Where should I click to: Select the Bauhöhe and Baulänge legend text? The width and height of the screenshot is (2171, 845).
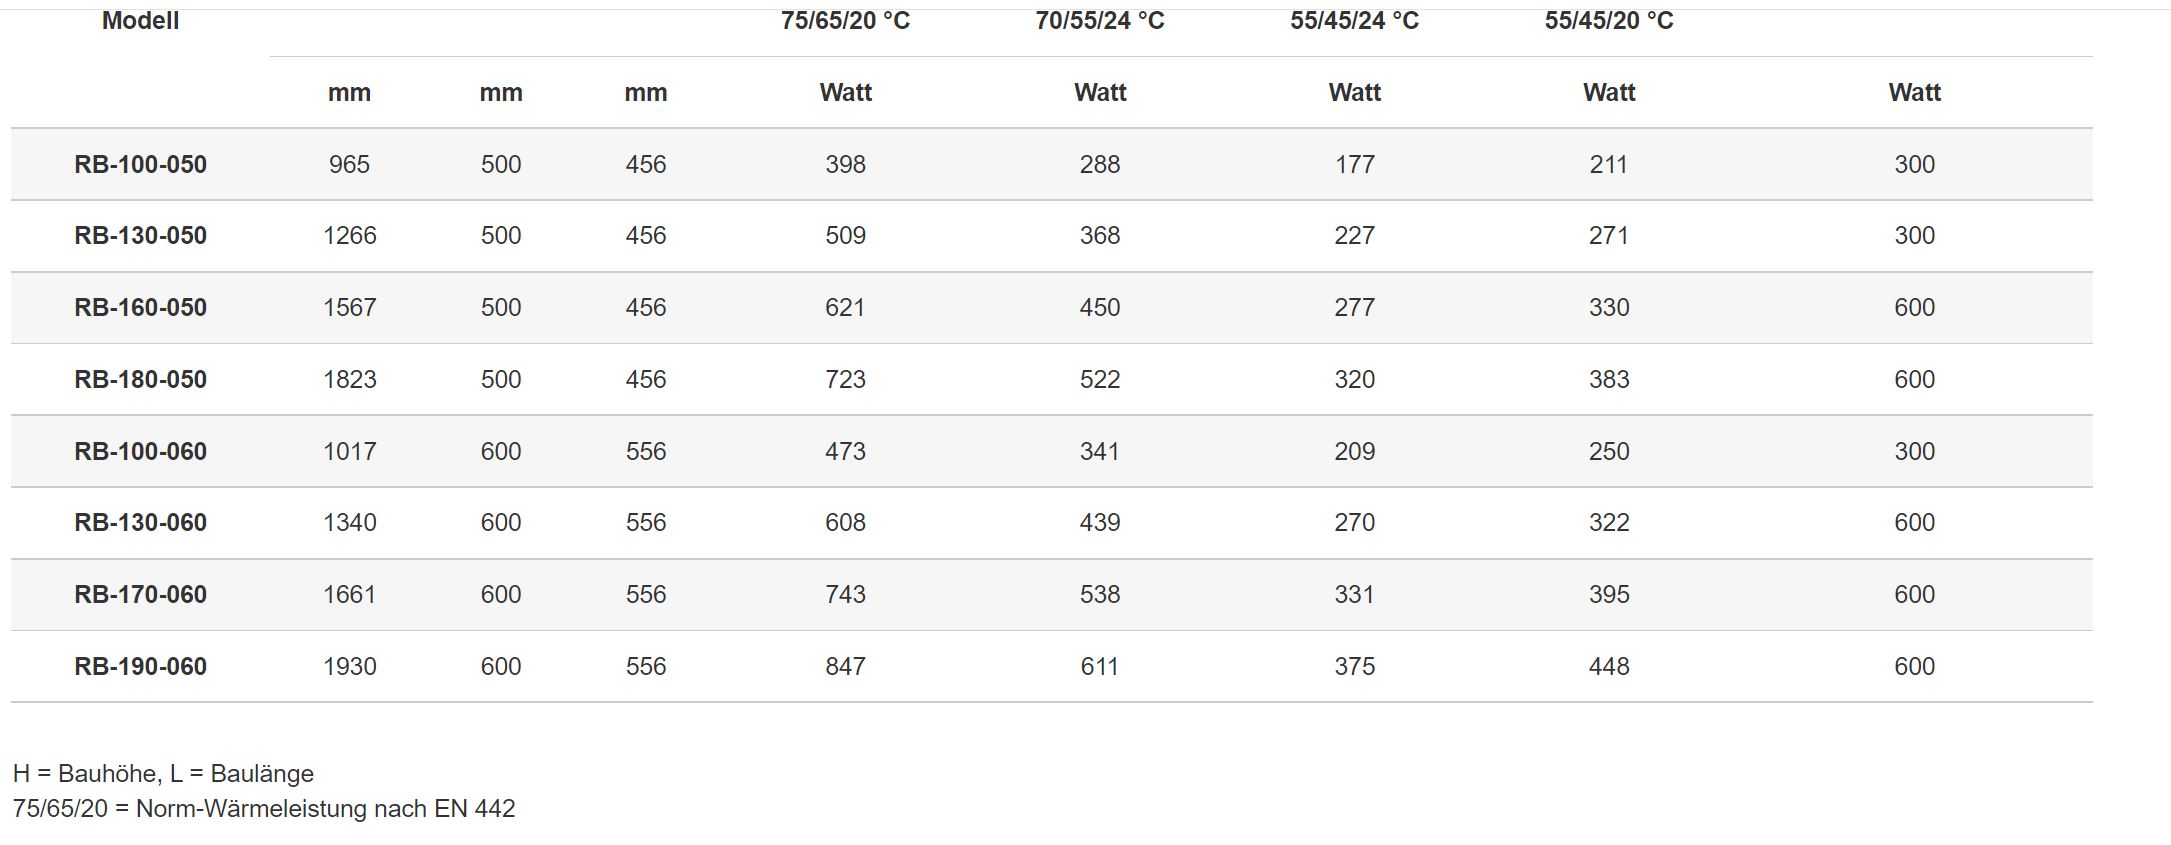tap(163, 773)
